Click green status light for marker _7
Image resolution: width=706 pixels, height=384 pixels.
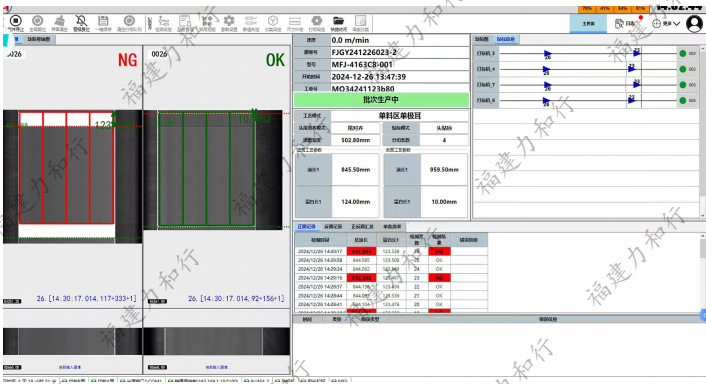[683, 85]
